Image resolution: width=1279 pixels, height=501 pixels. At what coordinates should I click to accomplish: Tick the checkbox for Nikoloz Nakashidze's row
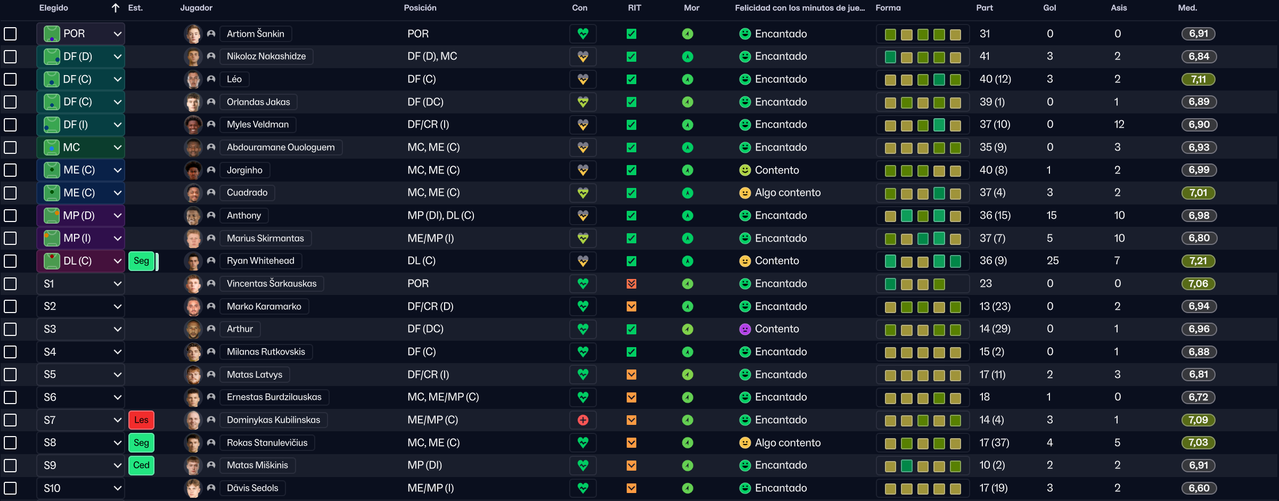click(10, 56)
